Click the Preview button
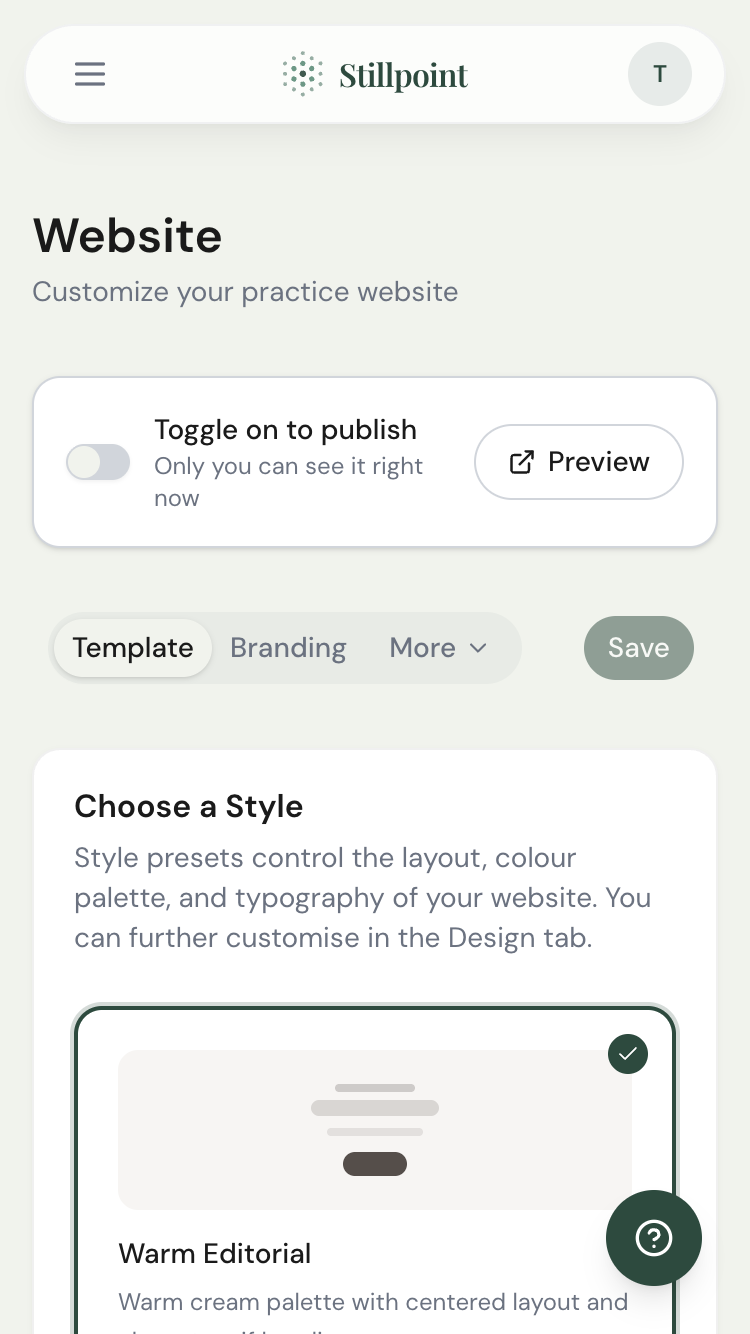 click(x=578, y=461)
